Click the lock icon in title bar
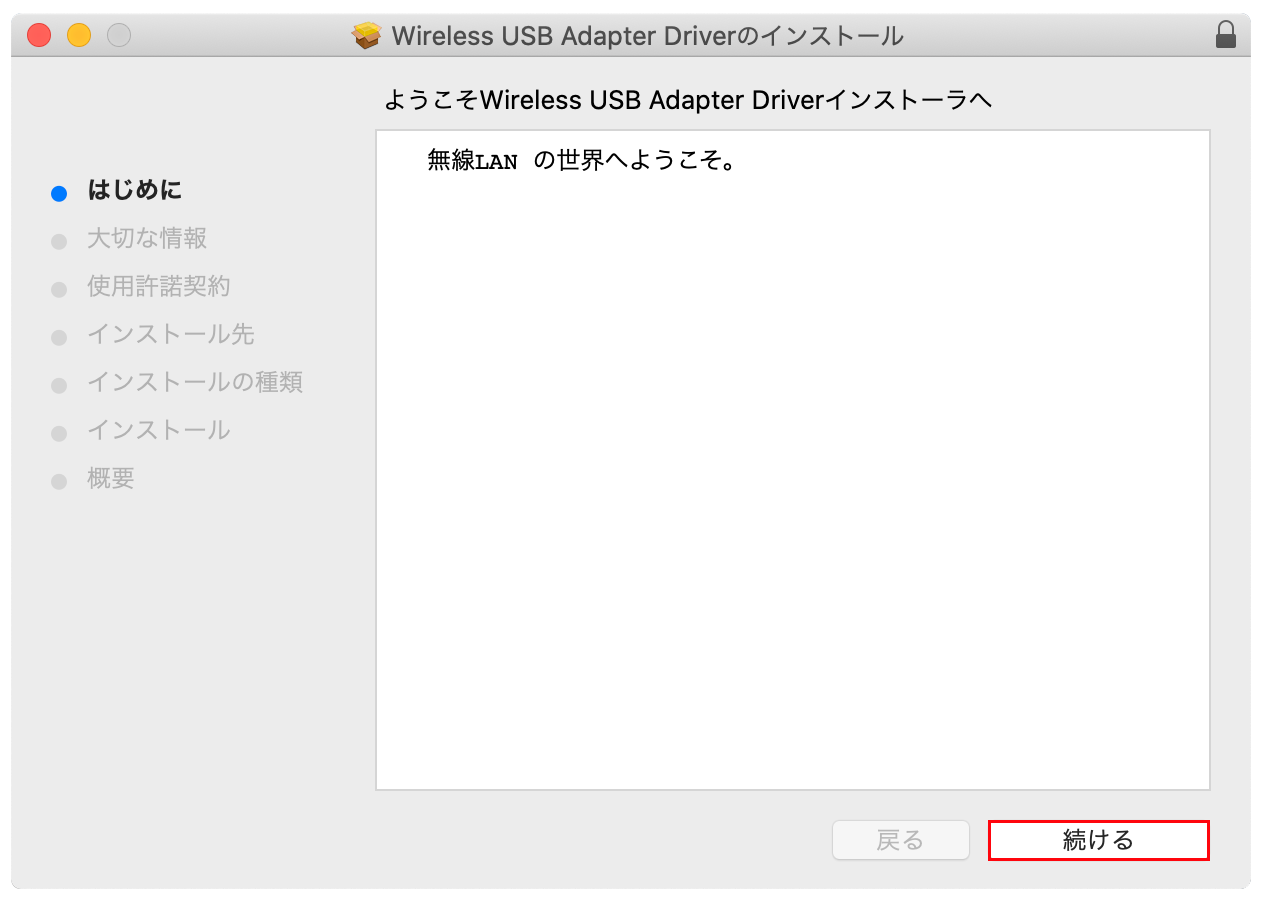This screenshot has width=1269, height=909. (x=1225, y=36)
